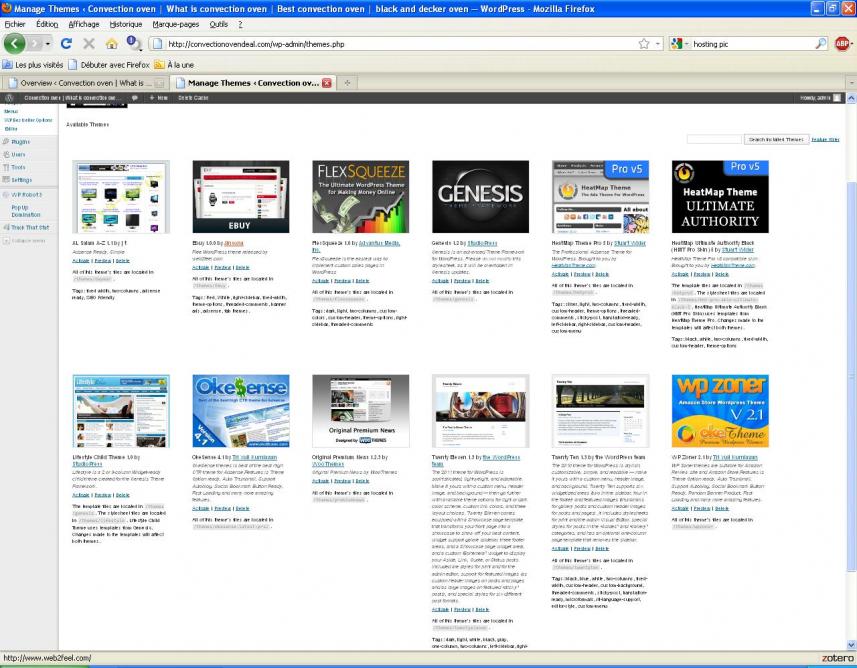This screenshot has width=857, height=668.
Task: Click the Genesis theme thumbnail
Action: (x=480, y=197)
